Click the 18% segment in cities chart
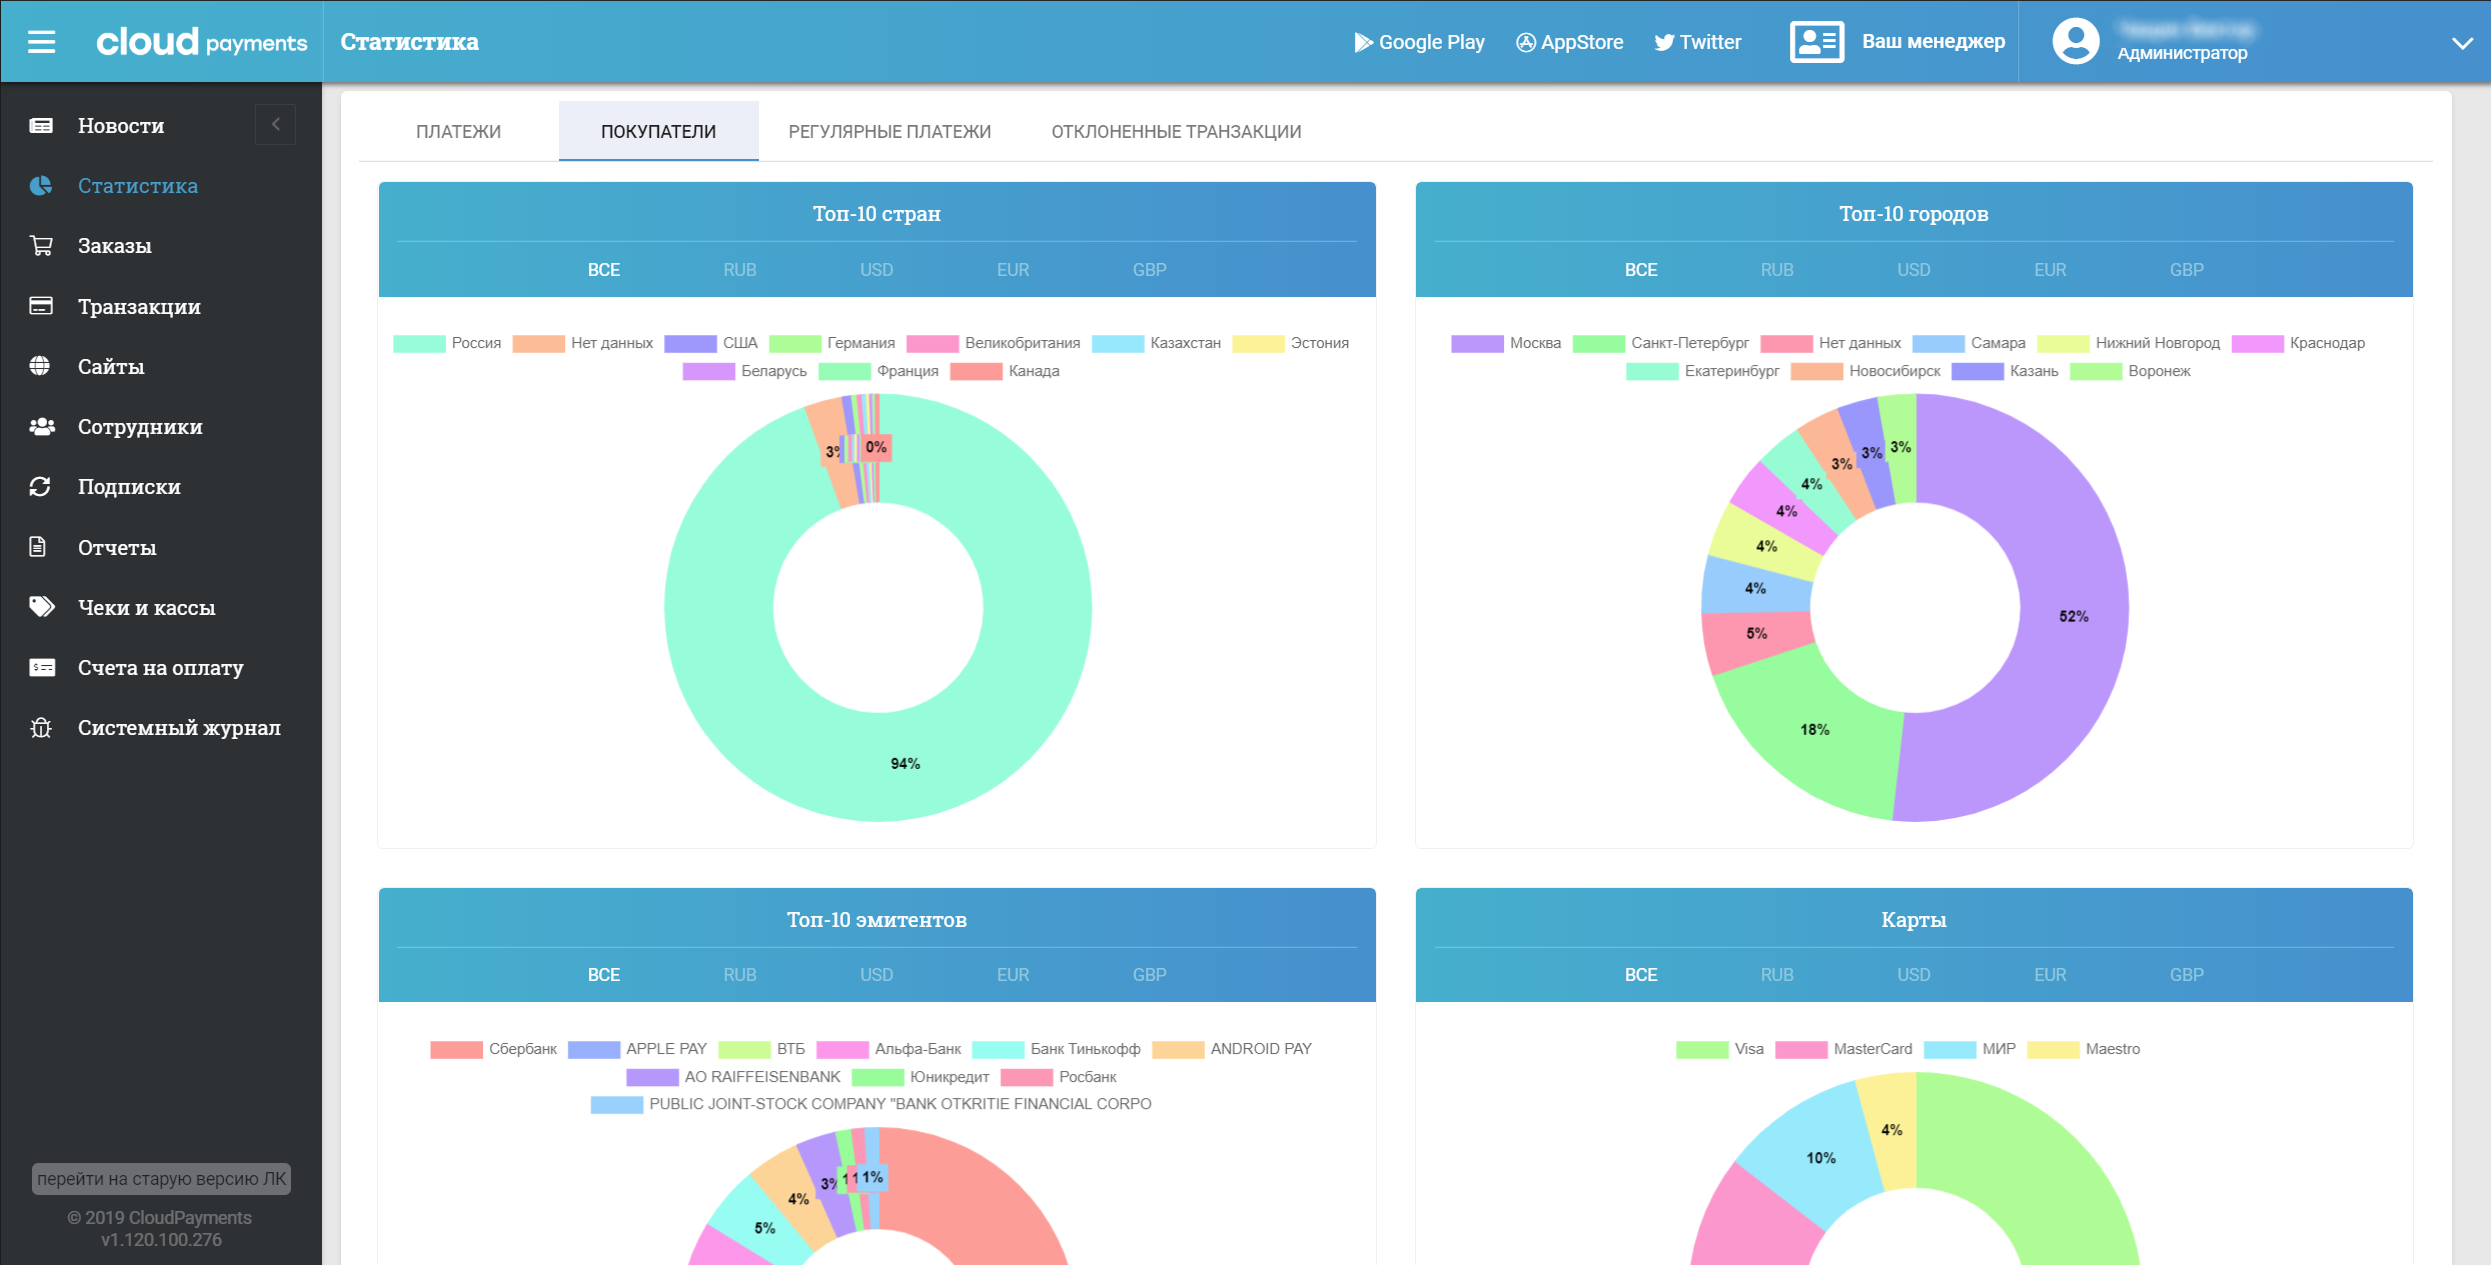 point(1815,730)
